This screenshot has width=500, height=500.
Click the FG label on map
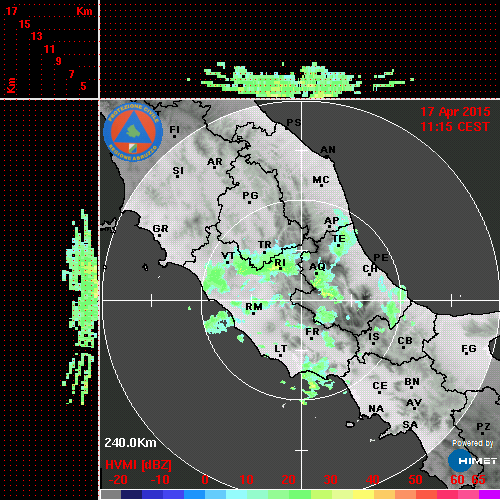click(x=469, y=349)
